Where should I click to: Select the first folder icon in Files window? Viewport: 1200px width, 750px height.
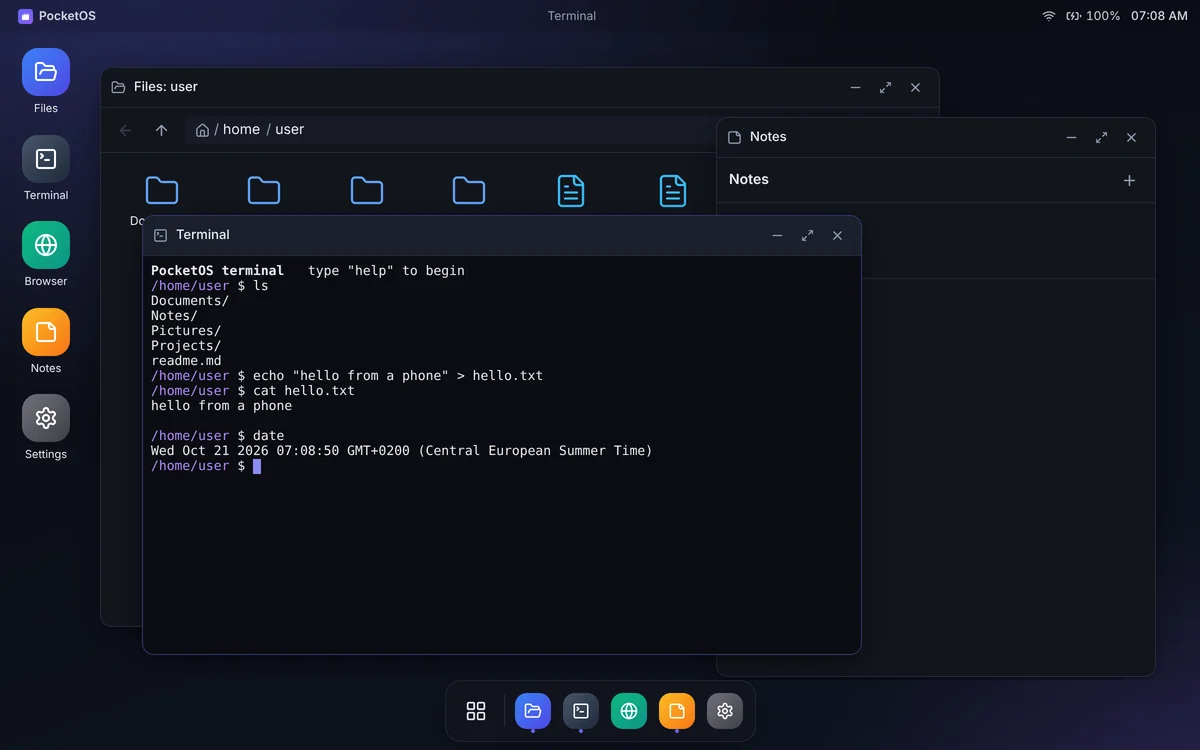[162, 190]
